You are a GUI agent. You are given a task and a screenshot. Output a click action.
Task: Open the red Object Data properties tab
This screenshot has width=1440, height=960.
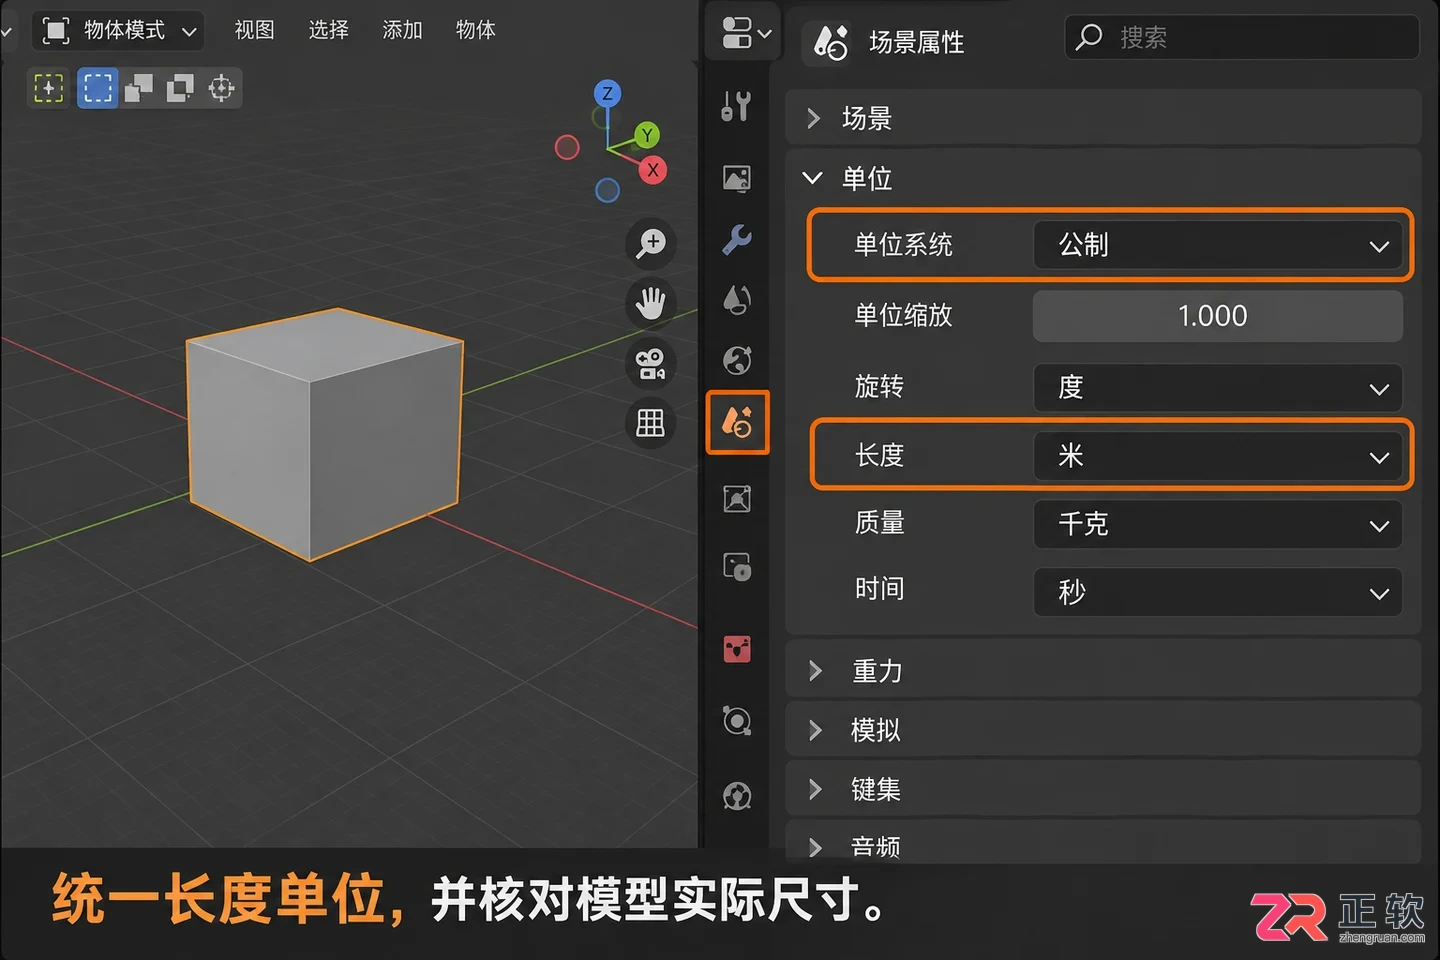tap(737, 649)
